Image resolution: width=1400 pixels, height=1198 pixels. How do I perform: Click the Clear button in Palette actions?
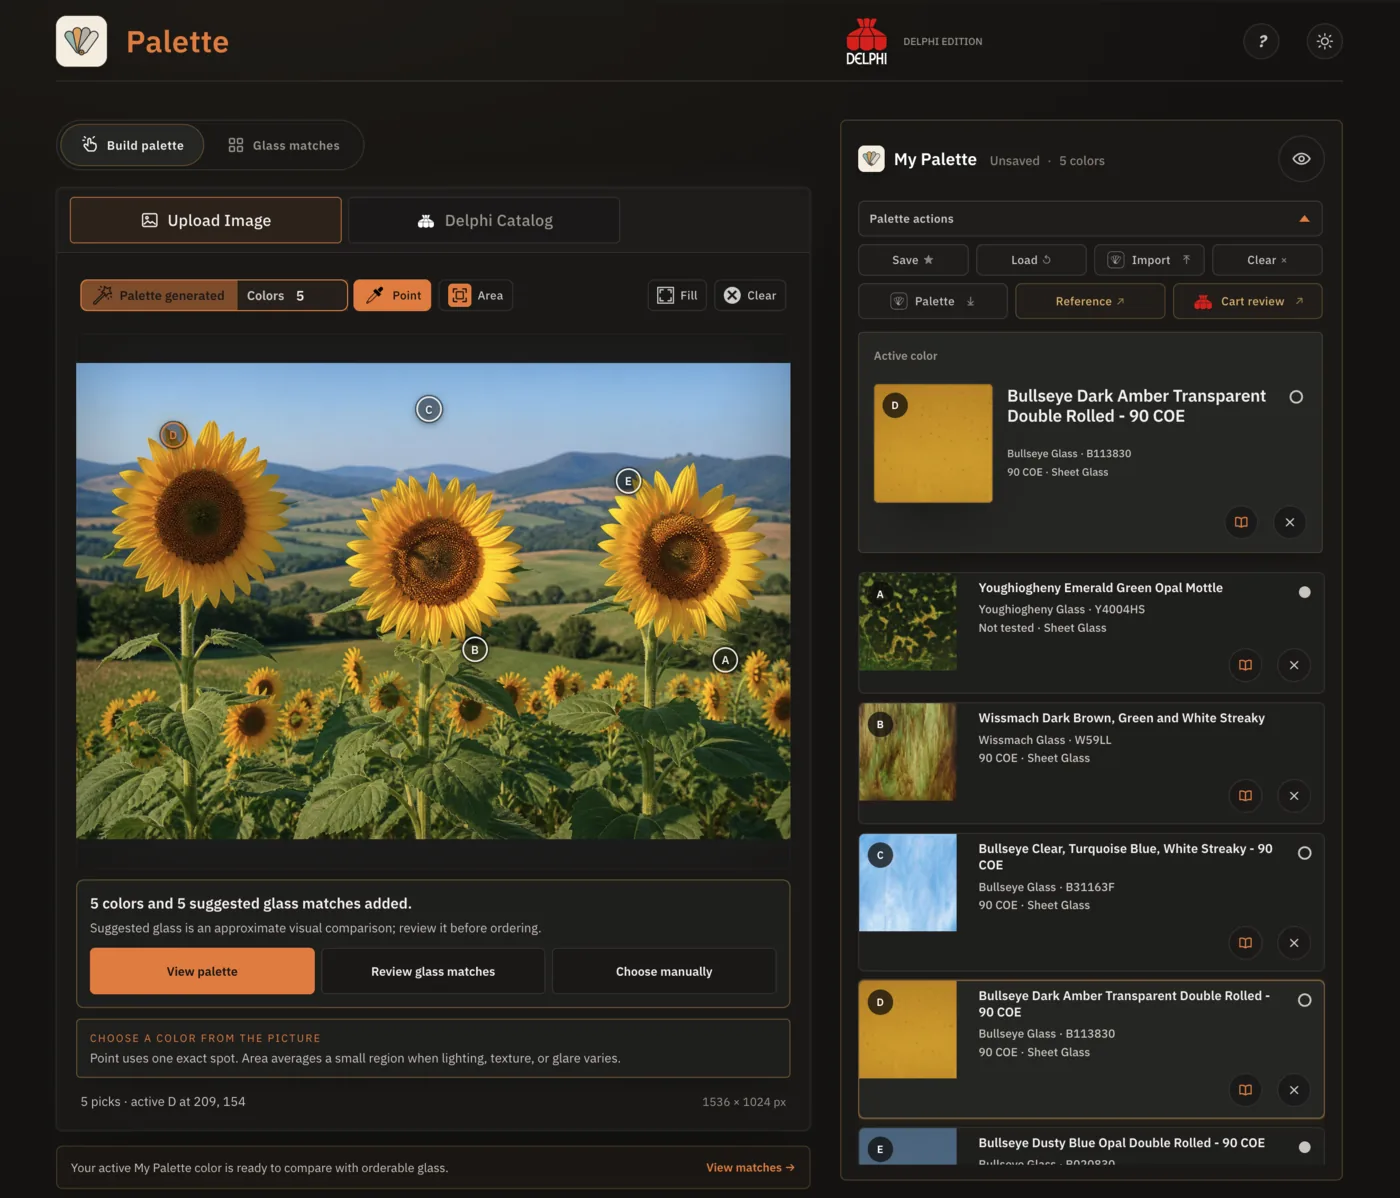click(1267, 260)
